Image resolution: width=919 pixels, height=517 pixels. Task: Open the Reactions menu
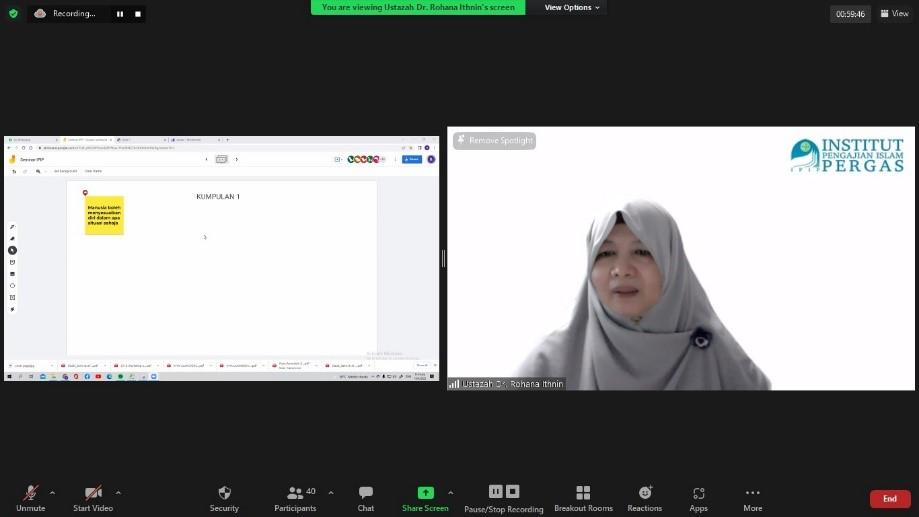click(x=645, y=499)
